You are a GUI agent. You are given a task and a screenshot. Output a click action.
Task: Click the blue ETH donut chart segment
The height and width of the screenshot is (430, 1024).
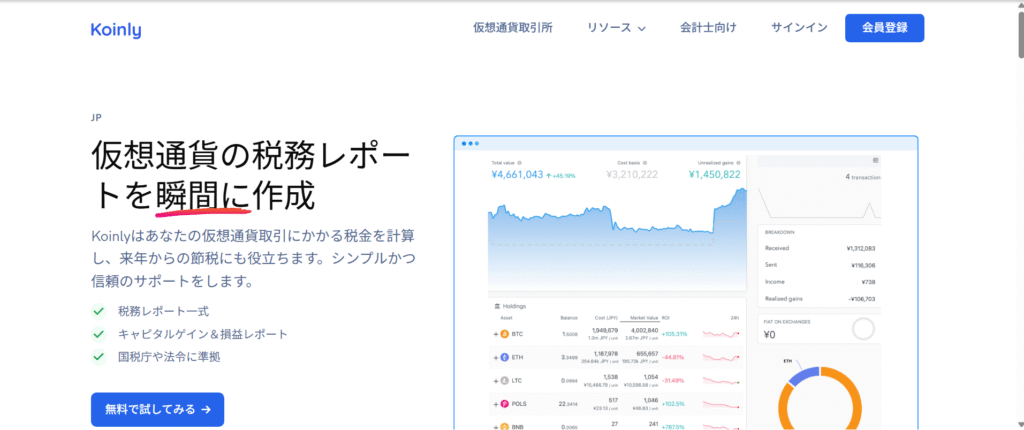pyautogui.click(x=803, y=375)
